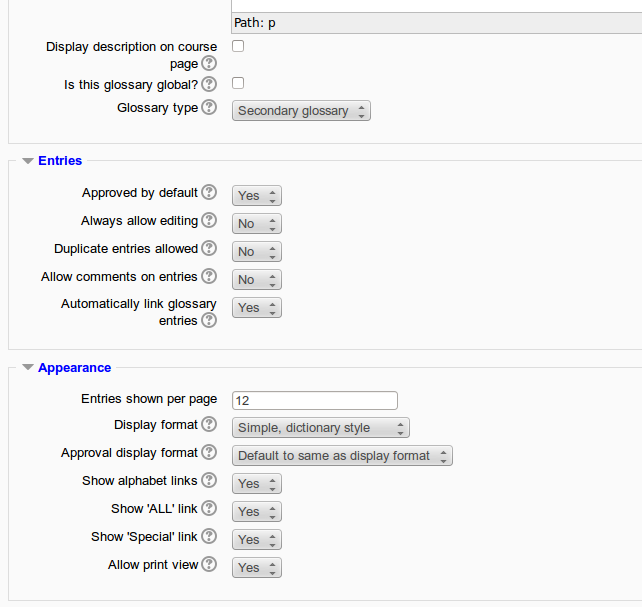Image resolution: width=642 pixels, height=607 pixels.
Task: Show help for Always allow editing
Action: [x=209, y=220]
